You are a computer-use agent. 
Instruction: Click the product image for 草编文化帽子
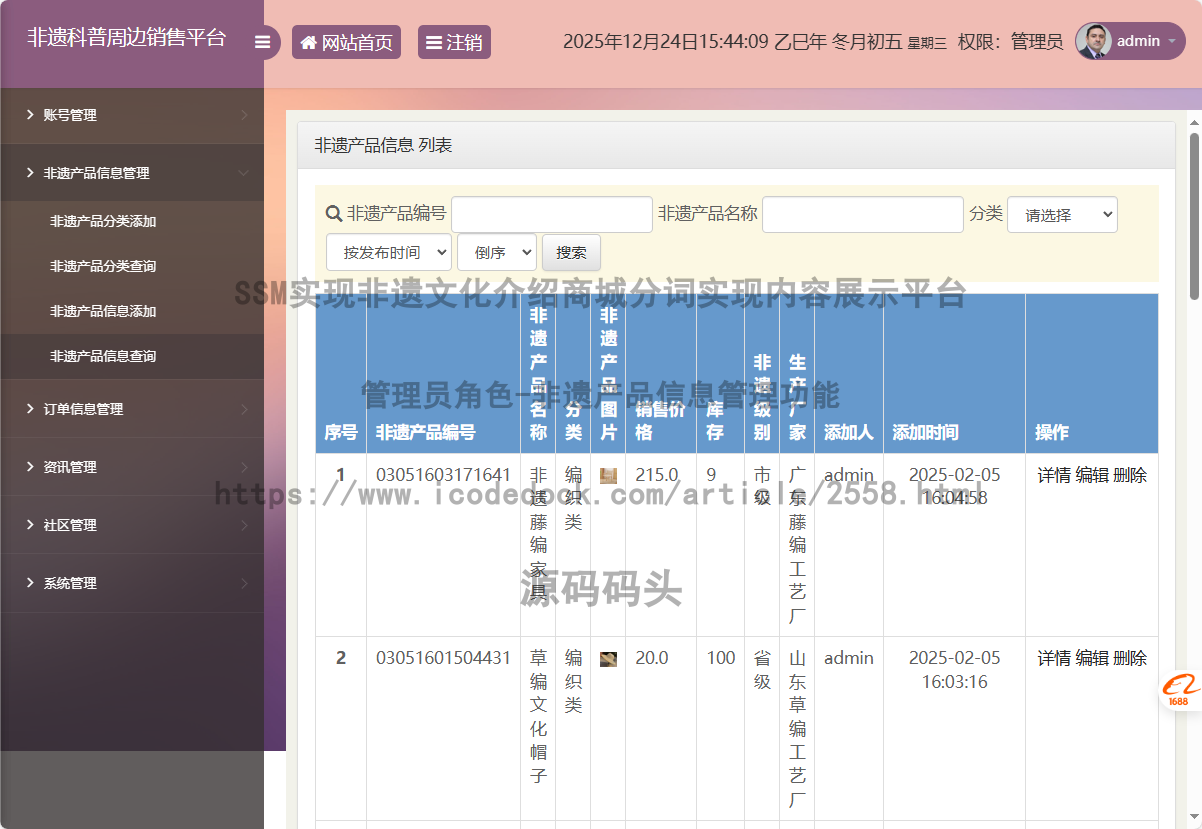608,658
